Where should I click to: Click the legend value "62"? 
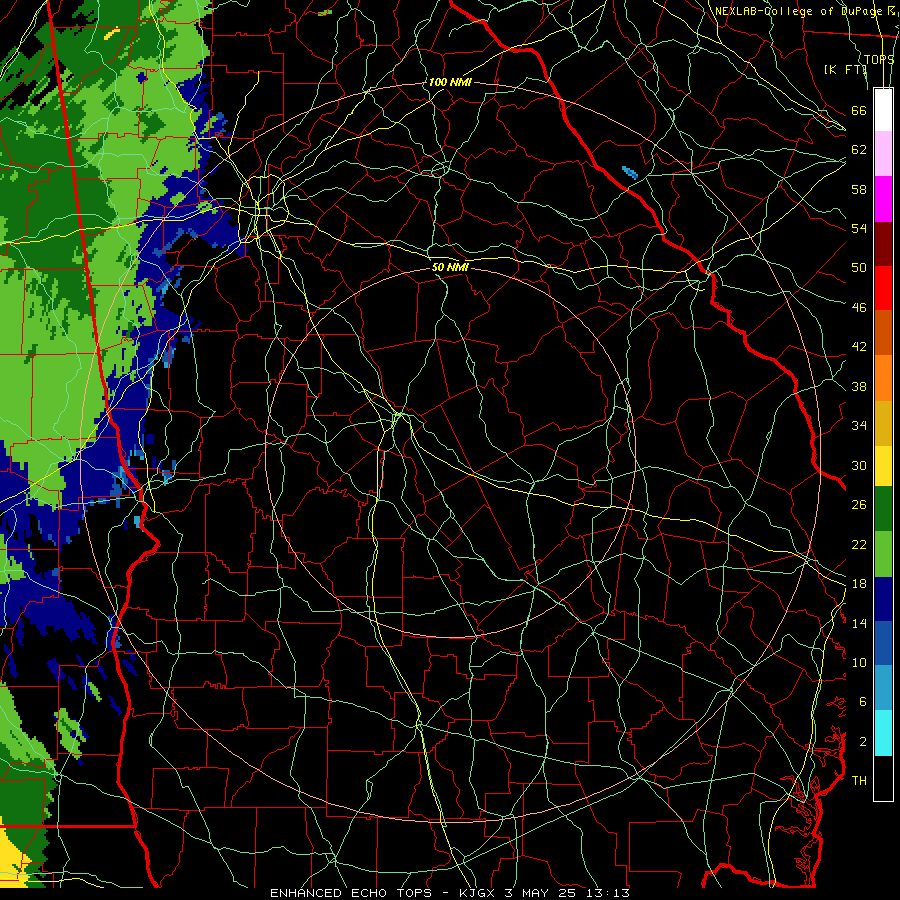click(x=859, y=150)
